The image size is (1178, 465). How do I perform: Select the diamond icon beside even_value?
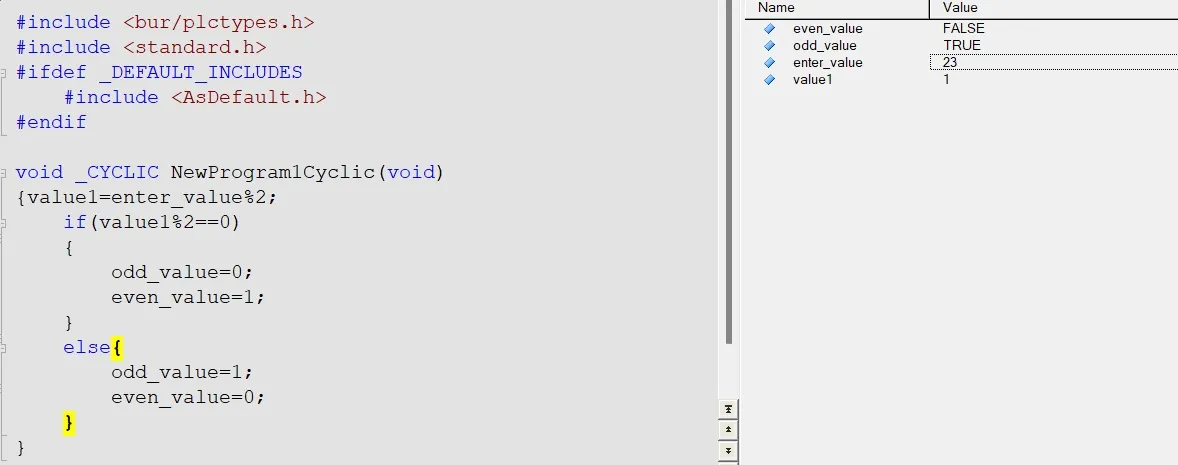point(769,29)
